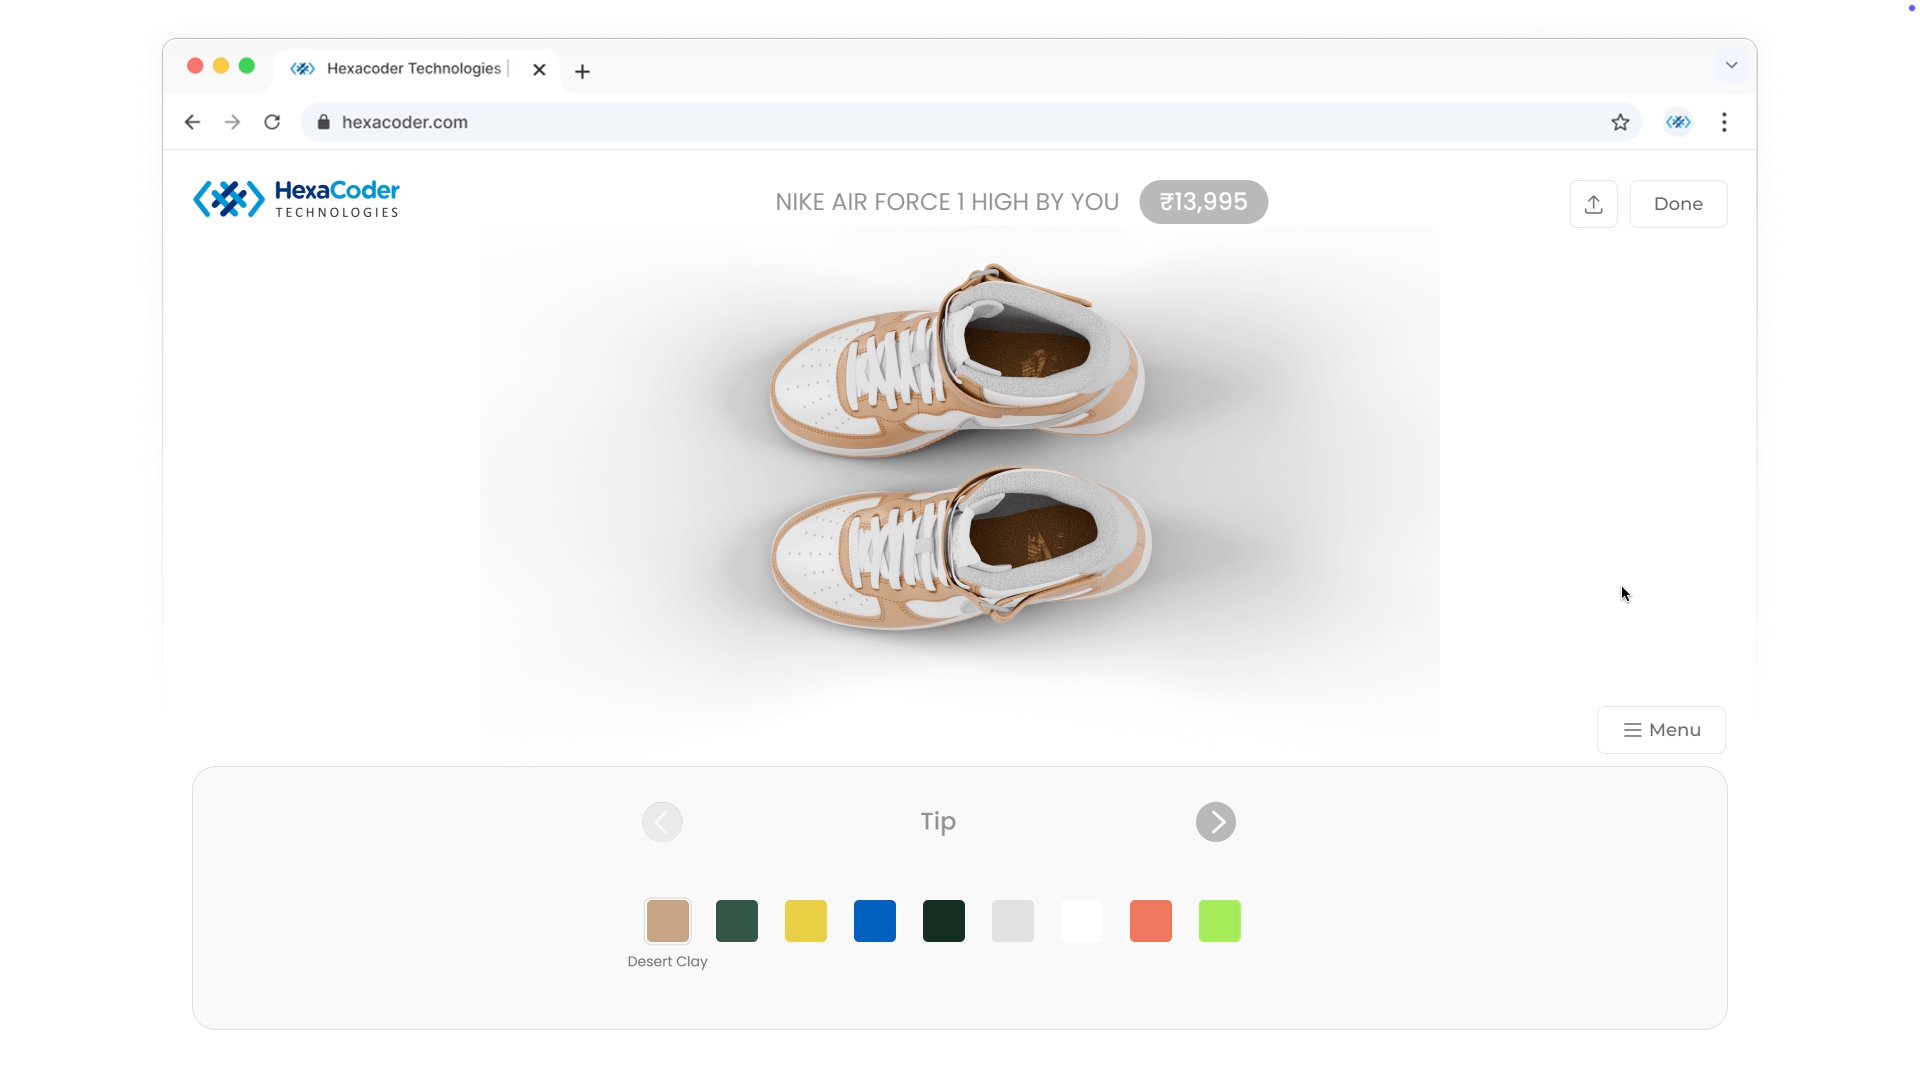This screenshot has width=1920, height=1080.
Task: Go to next shoe part arrow
Action: click(x=1215, y=822)
